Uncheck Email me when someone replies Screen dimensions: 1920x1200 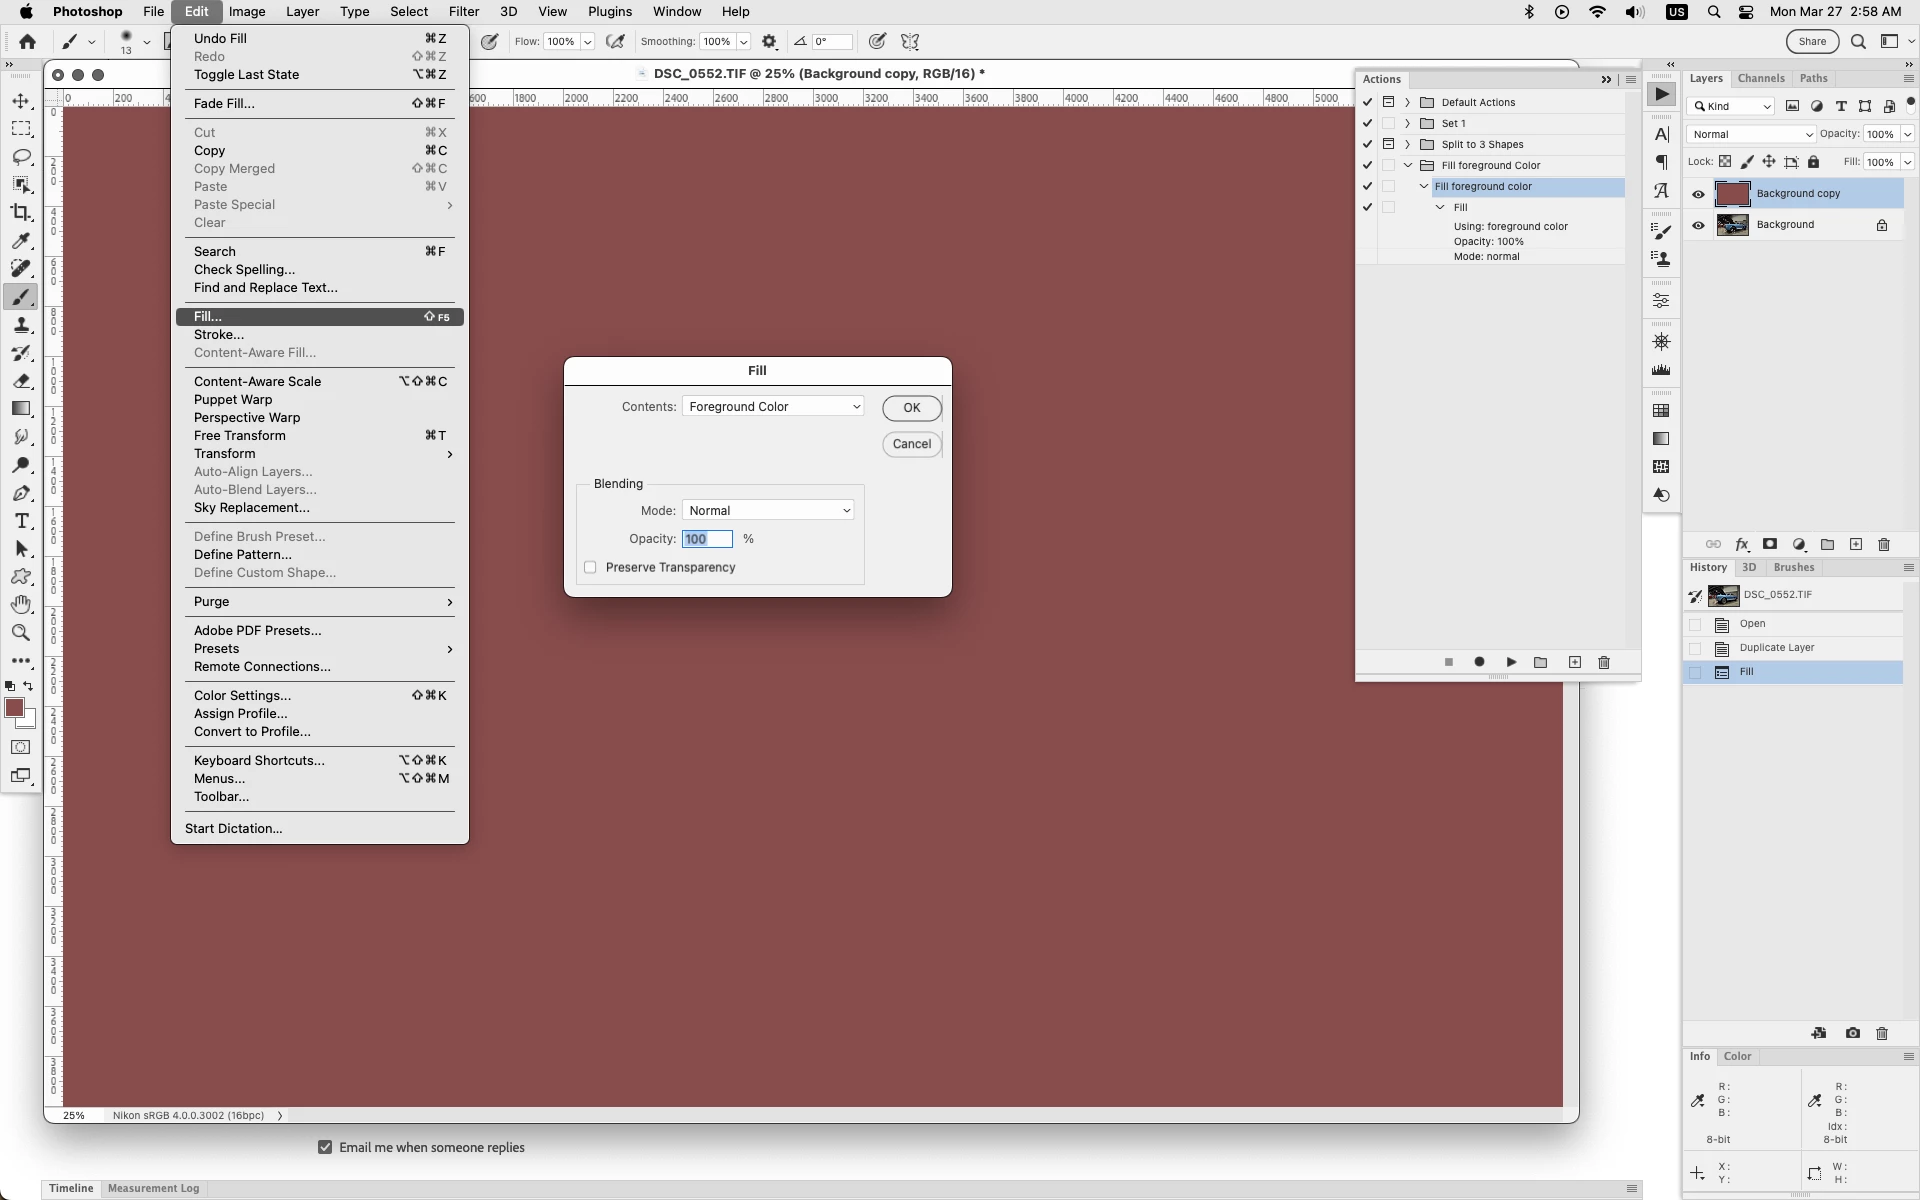tap(325, 1147)
